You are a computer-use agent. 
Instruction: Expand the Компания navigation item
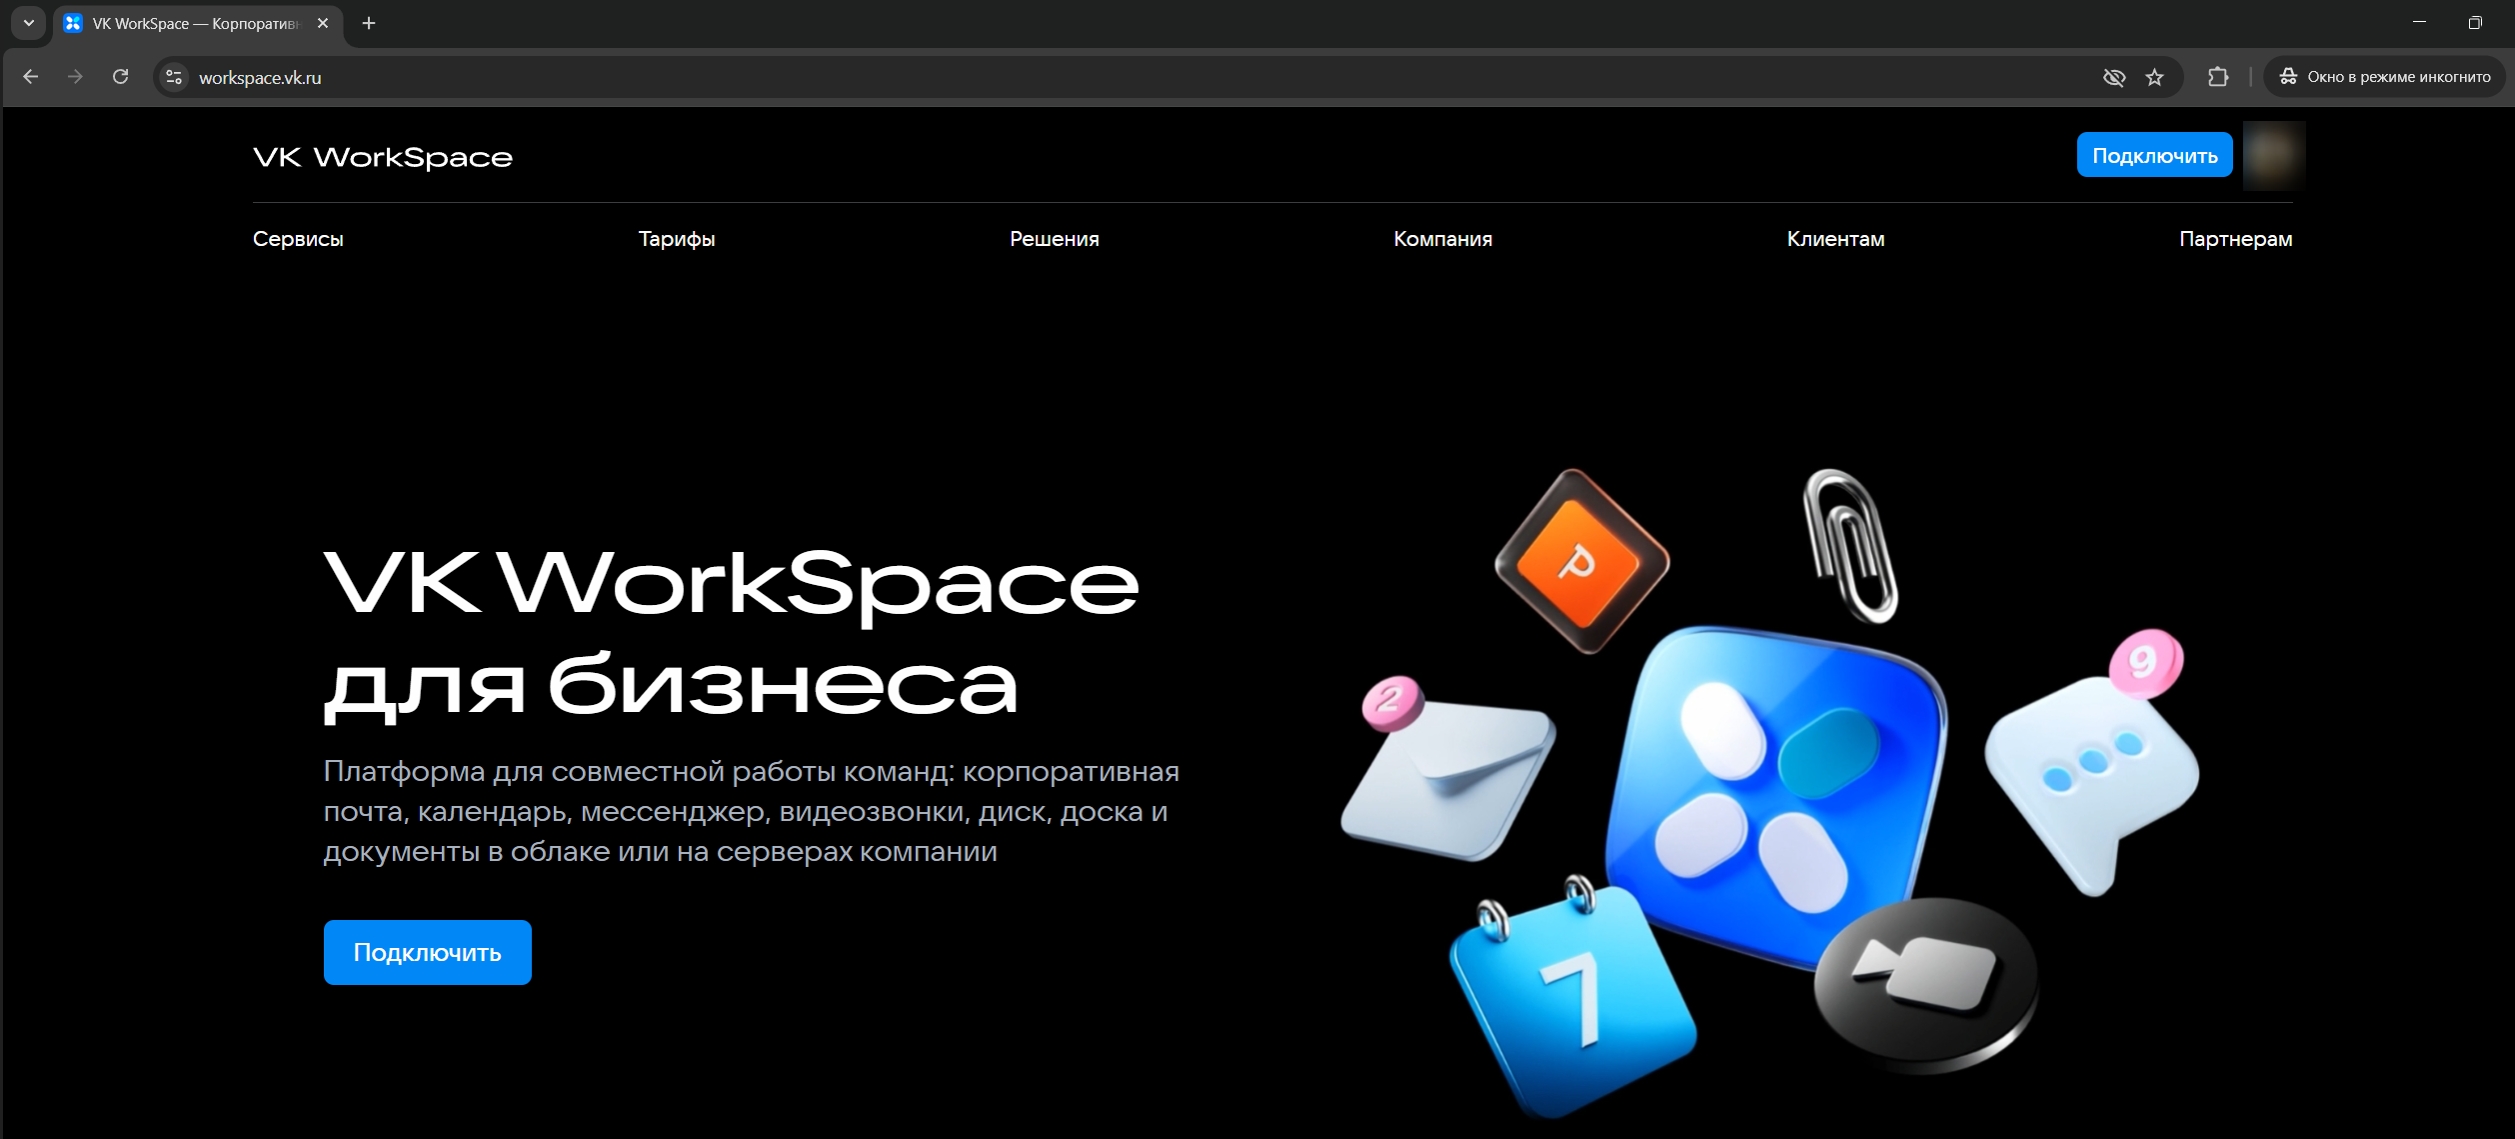(1442, 239)
